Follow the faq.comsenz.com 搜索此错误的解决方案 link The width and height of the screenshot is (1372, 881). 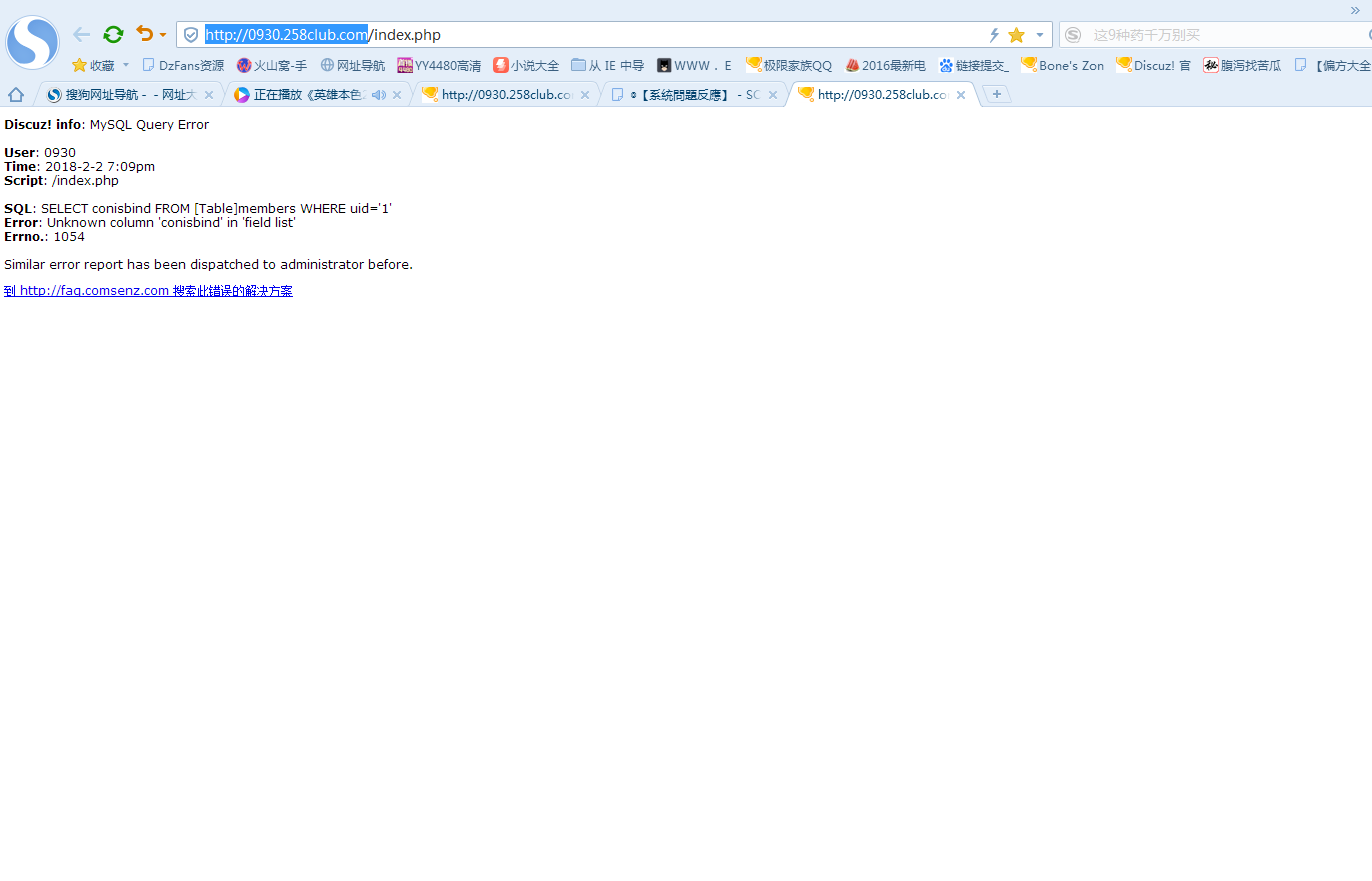[x=148, y=291]
